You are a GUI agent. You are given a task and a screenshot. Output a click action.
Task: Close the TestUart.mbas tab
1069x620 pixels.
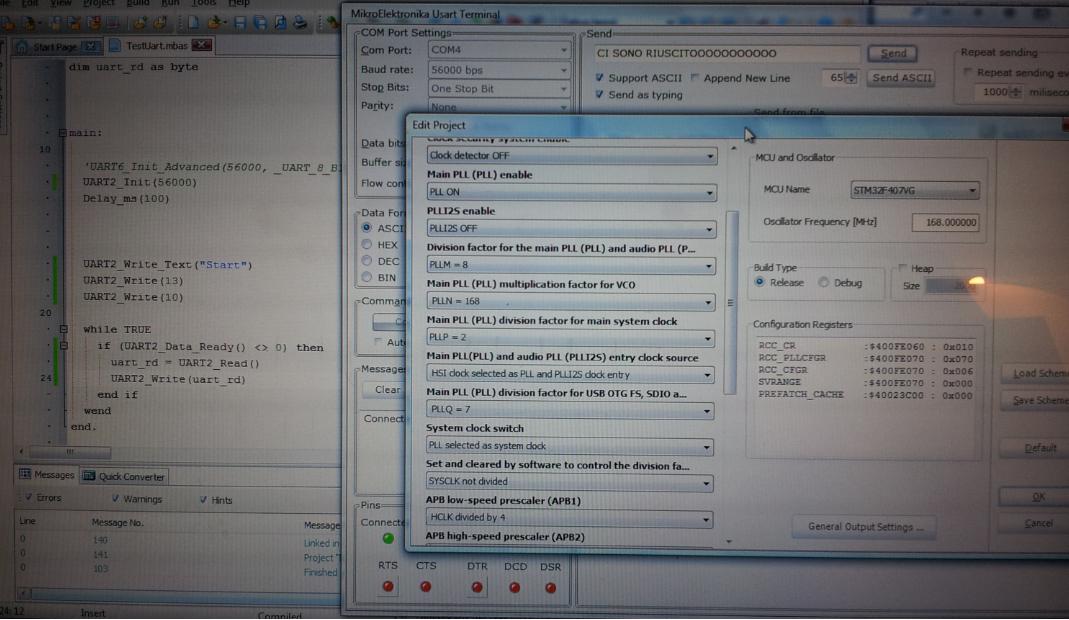pyautogui.click(x=202, y=45)
